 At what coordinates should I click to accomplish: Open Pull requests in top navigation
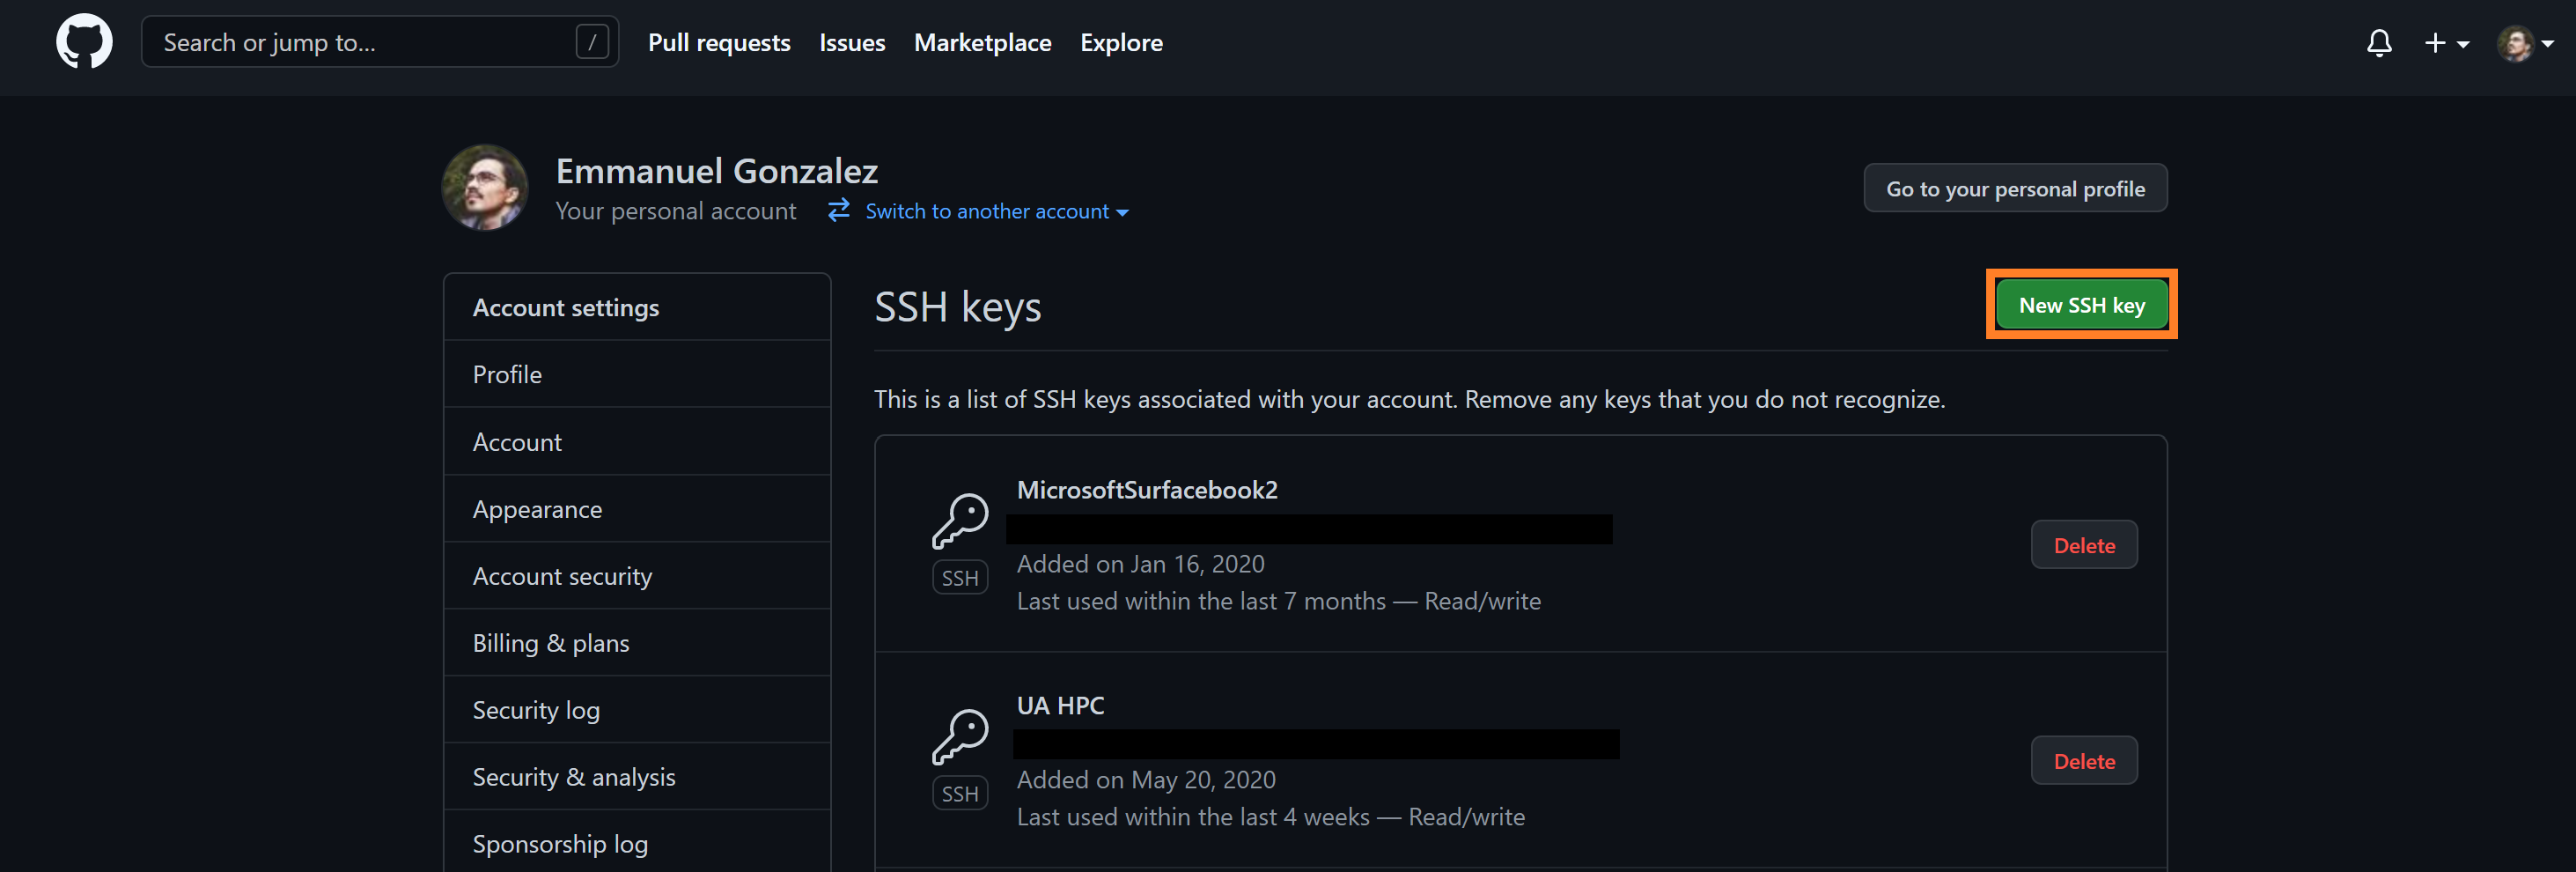coord(719,43)
